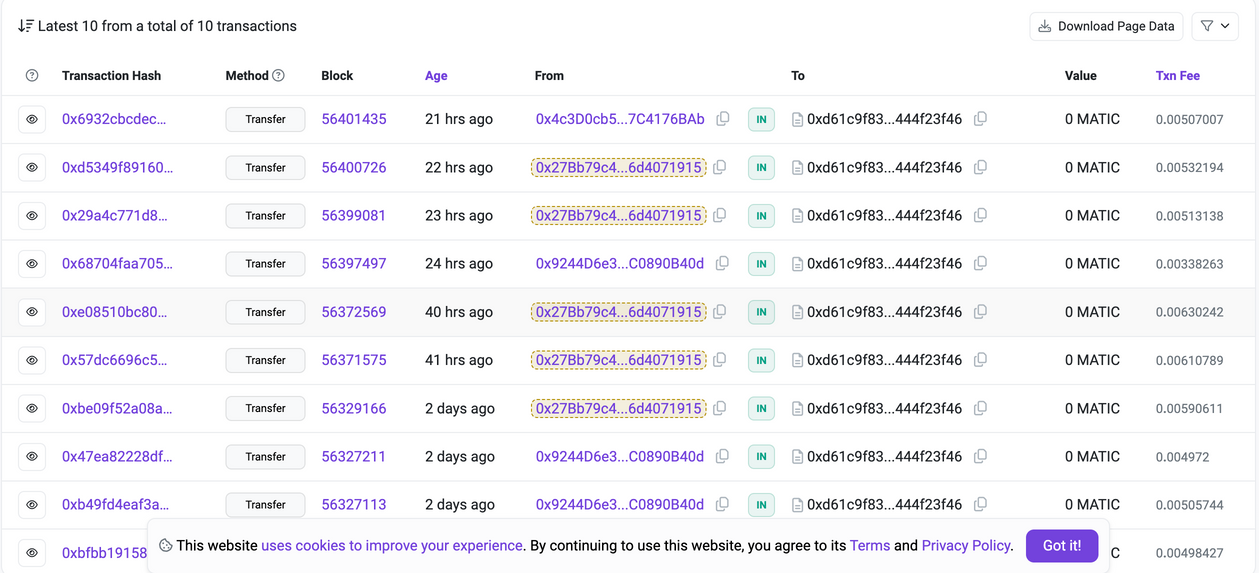The height and width of the screenshot is (573, 1259).
Task: Click the help icon beside the Method header
Action: (279, 76)
